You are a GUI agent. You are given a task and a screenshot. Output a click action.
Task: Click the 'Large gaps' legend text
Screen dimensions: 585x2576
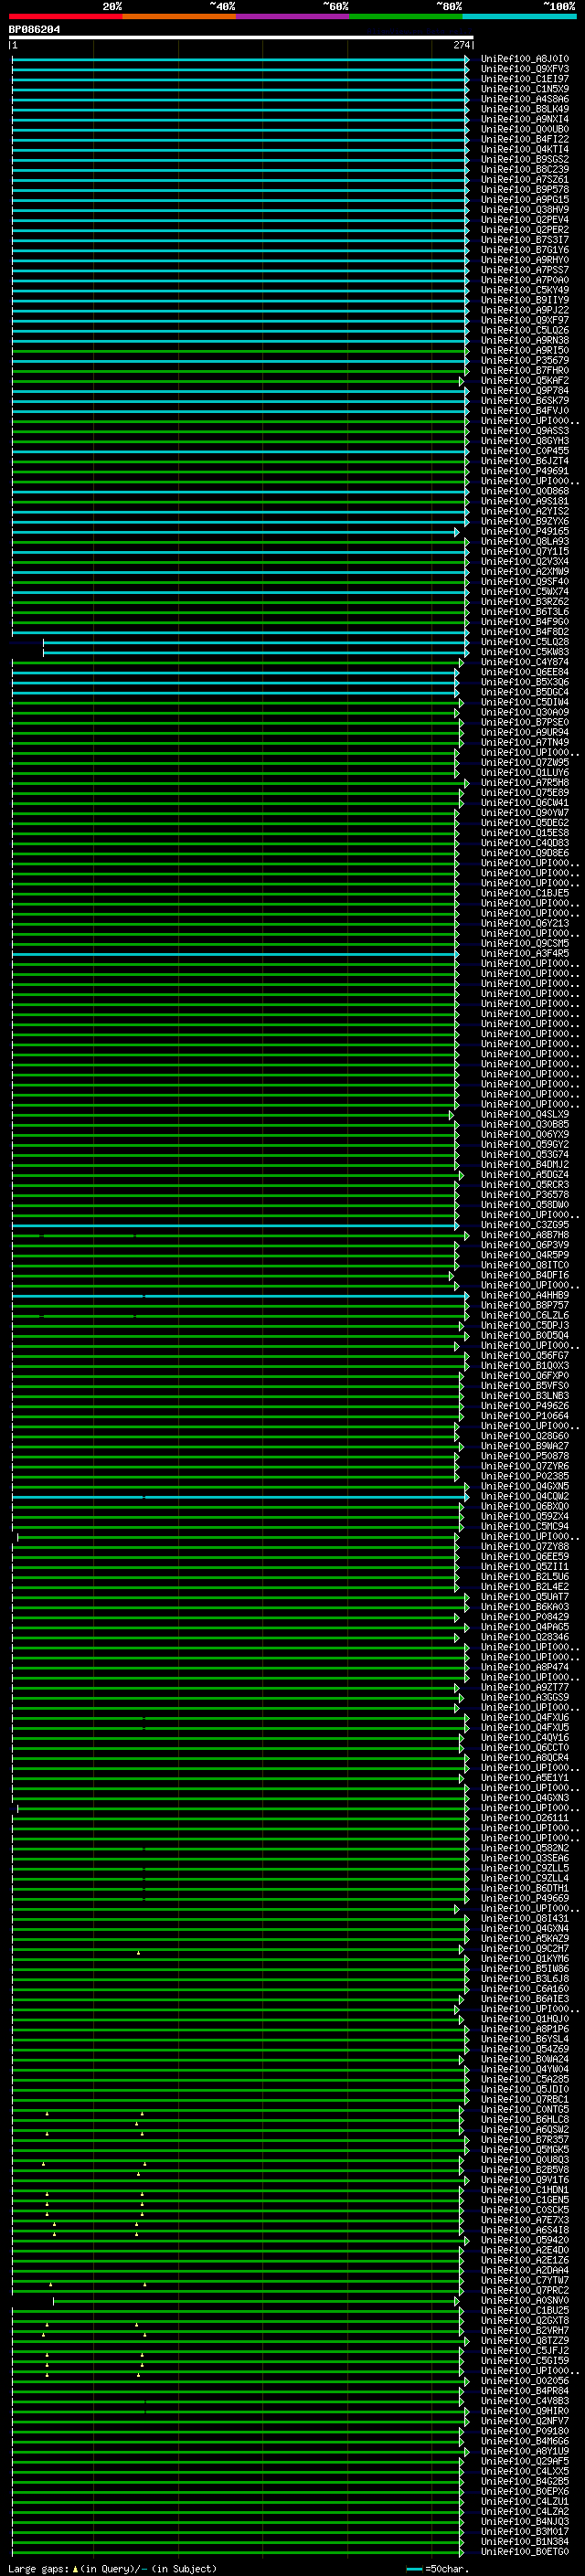click(x=38, y=2569)
